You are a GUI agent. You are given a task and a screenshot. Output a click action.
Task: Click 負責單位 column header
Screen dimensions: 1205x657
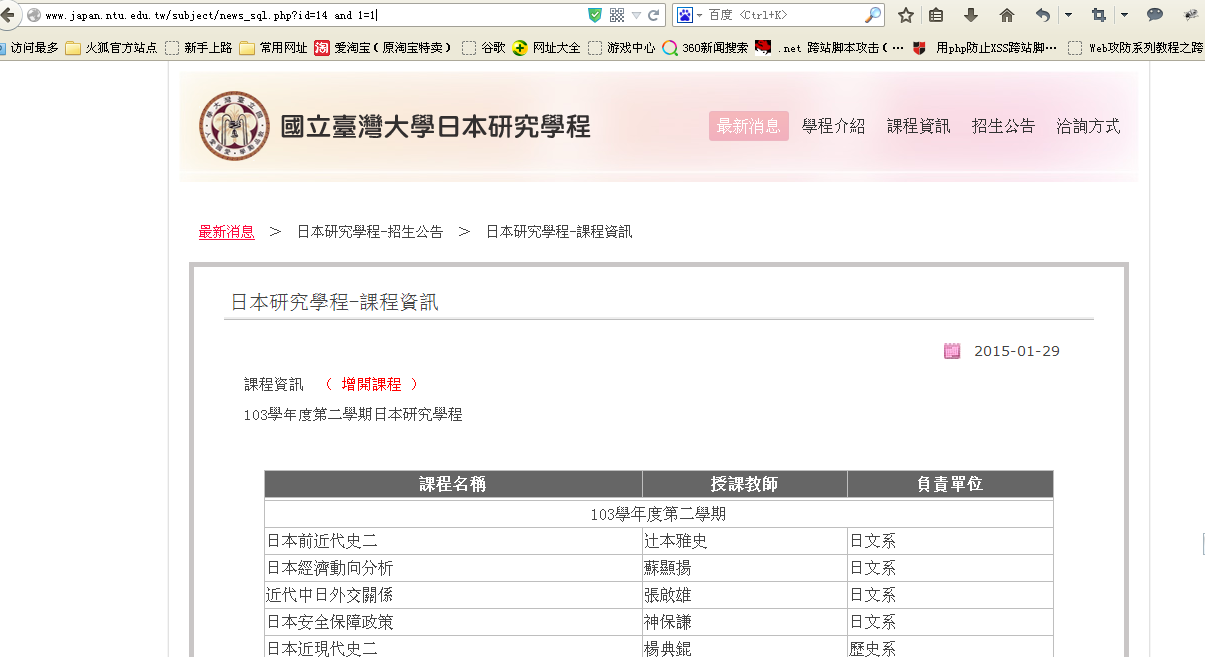[950, 484]
